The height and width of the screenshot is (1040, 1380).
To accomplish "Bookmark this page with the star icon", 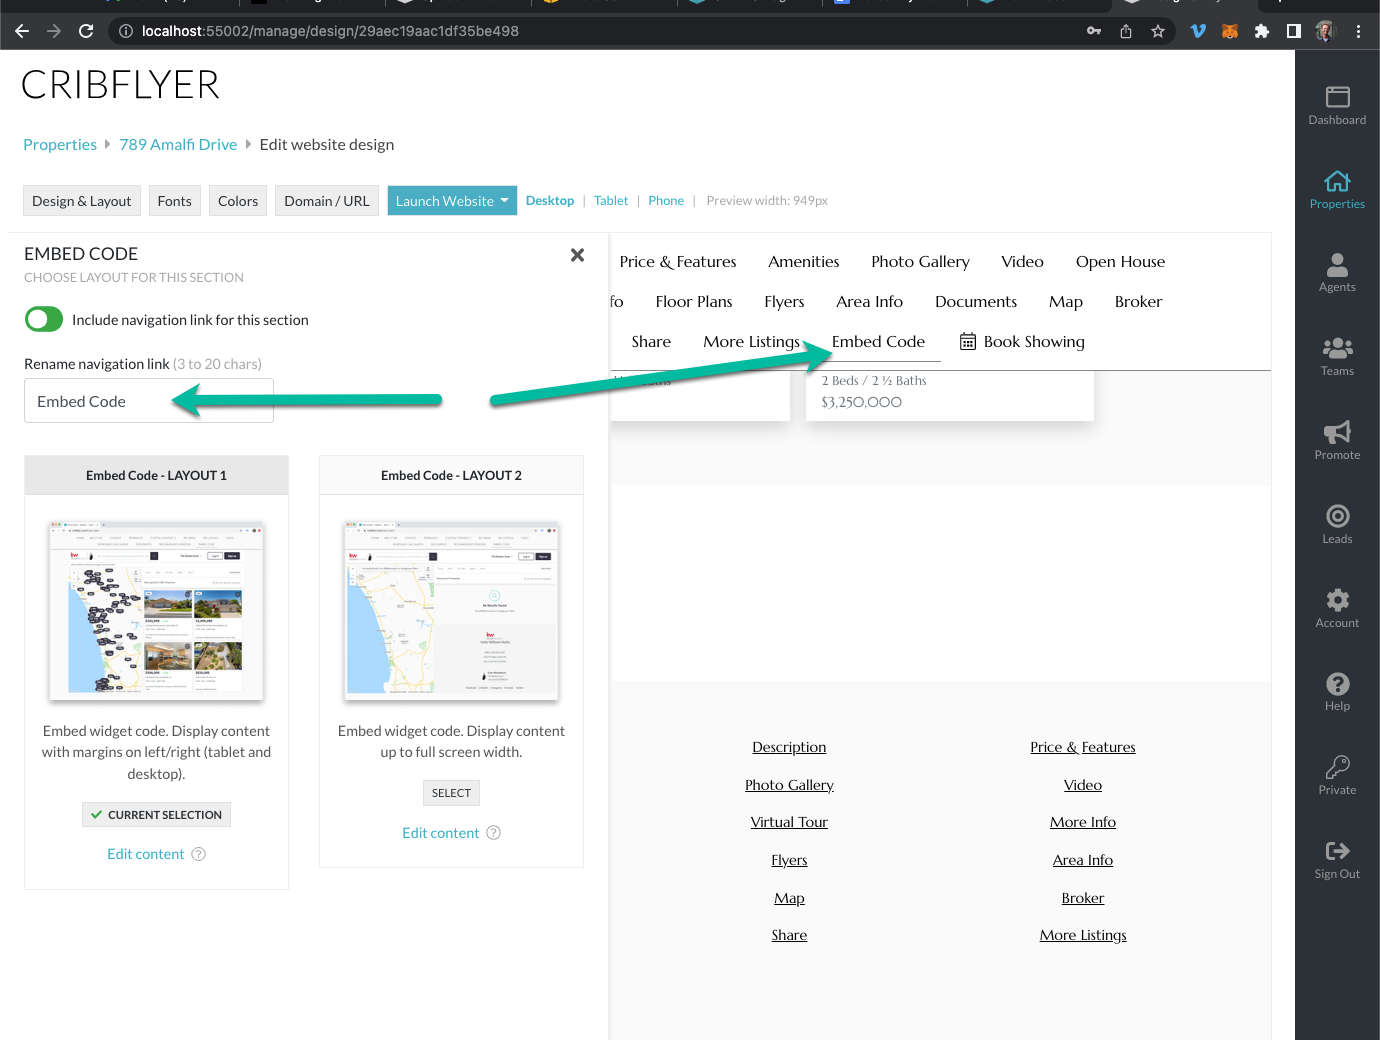I will pos(1158,31).
